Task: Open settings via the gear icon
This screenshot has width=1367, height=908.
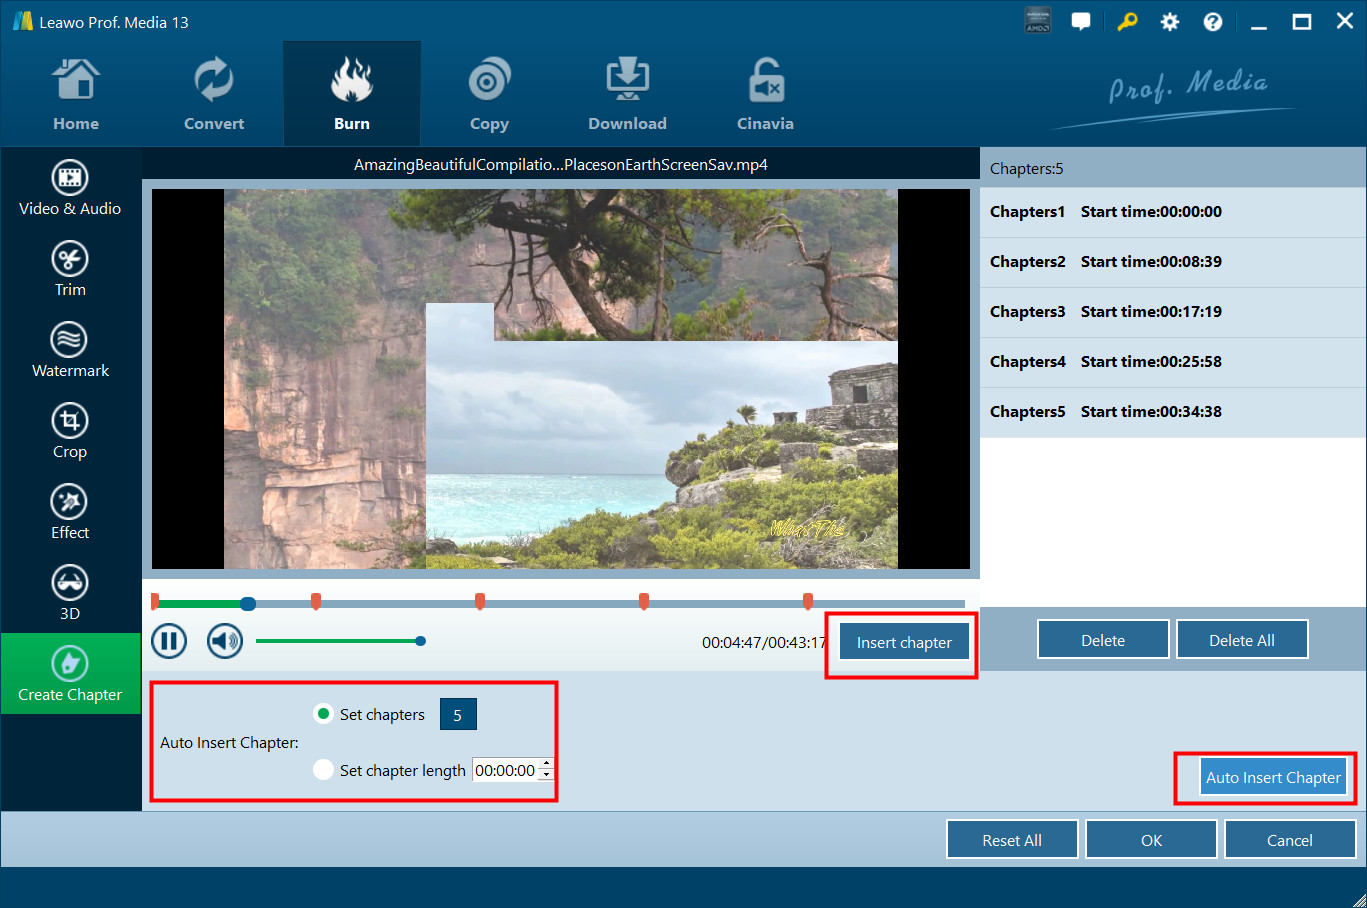Action: click(1170, 22)
